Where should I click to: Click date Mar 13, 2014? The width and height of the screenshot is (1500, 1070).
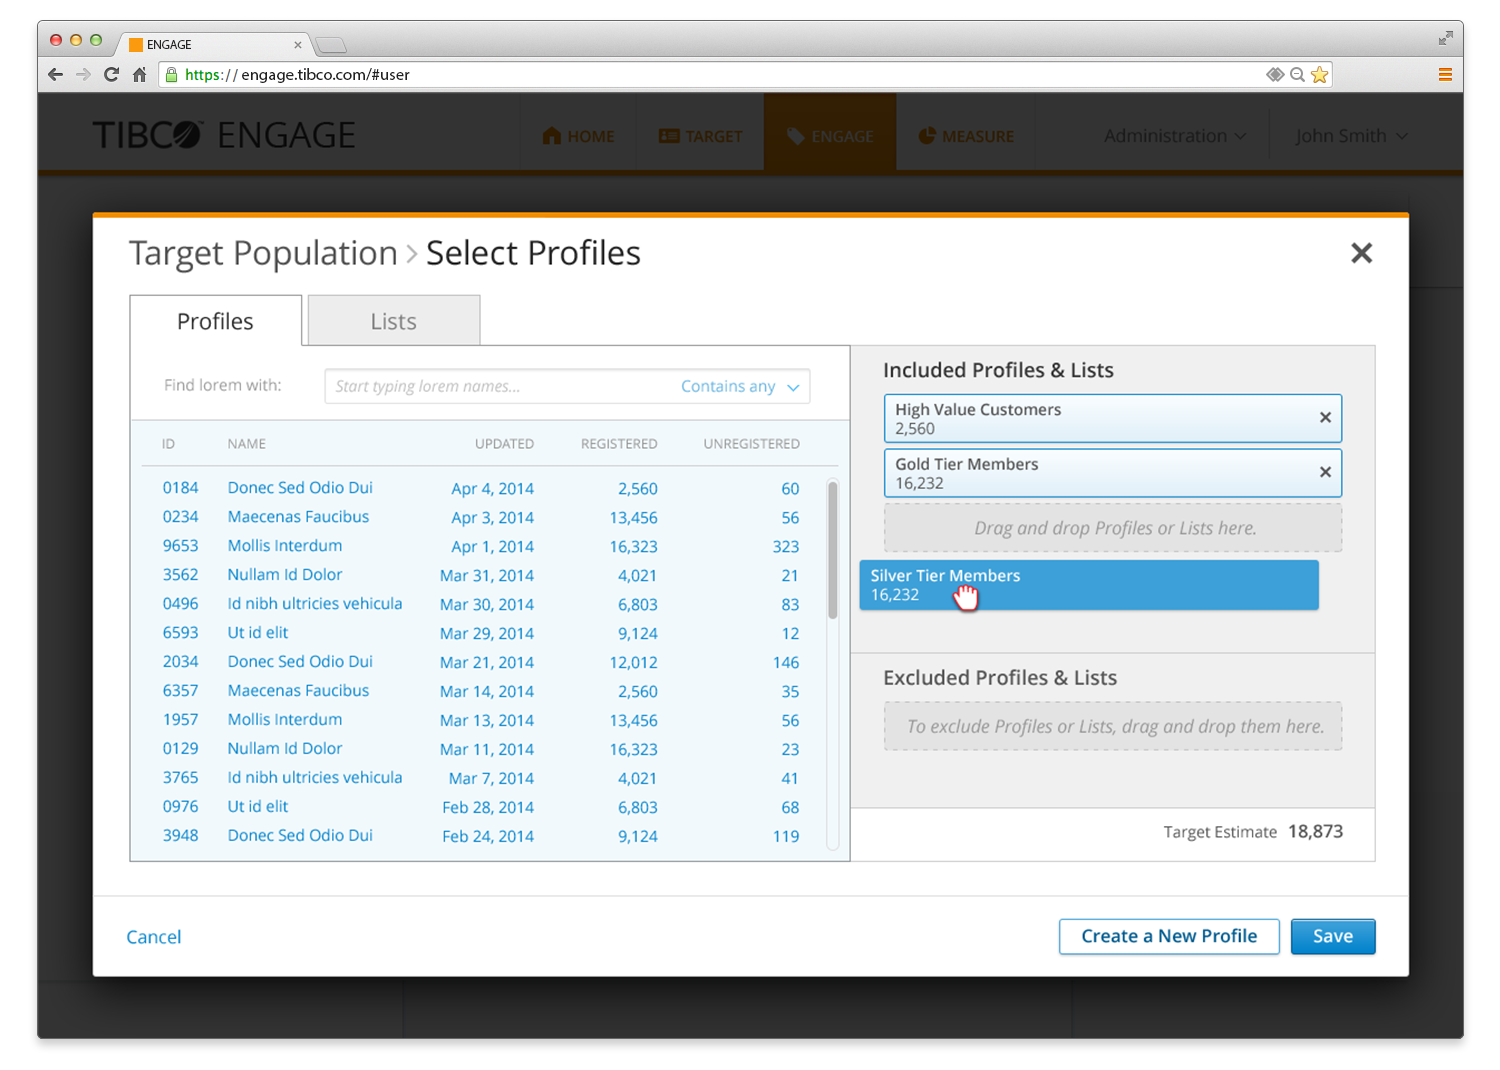coord(487,720)
